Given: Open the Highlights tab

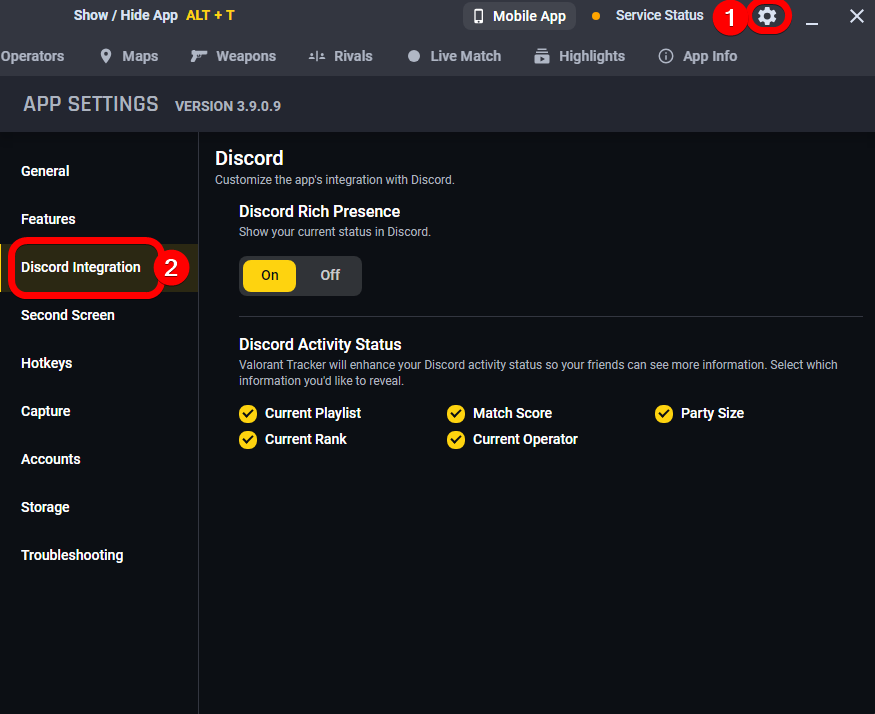Looking at the screenshot, I should pyautogui.click(x=580, y=56).
